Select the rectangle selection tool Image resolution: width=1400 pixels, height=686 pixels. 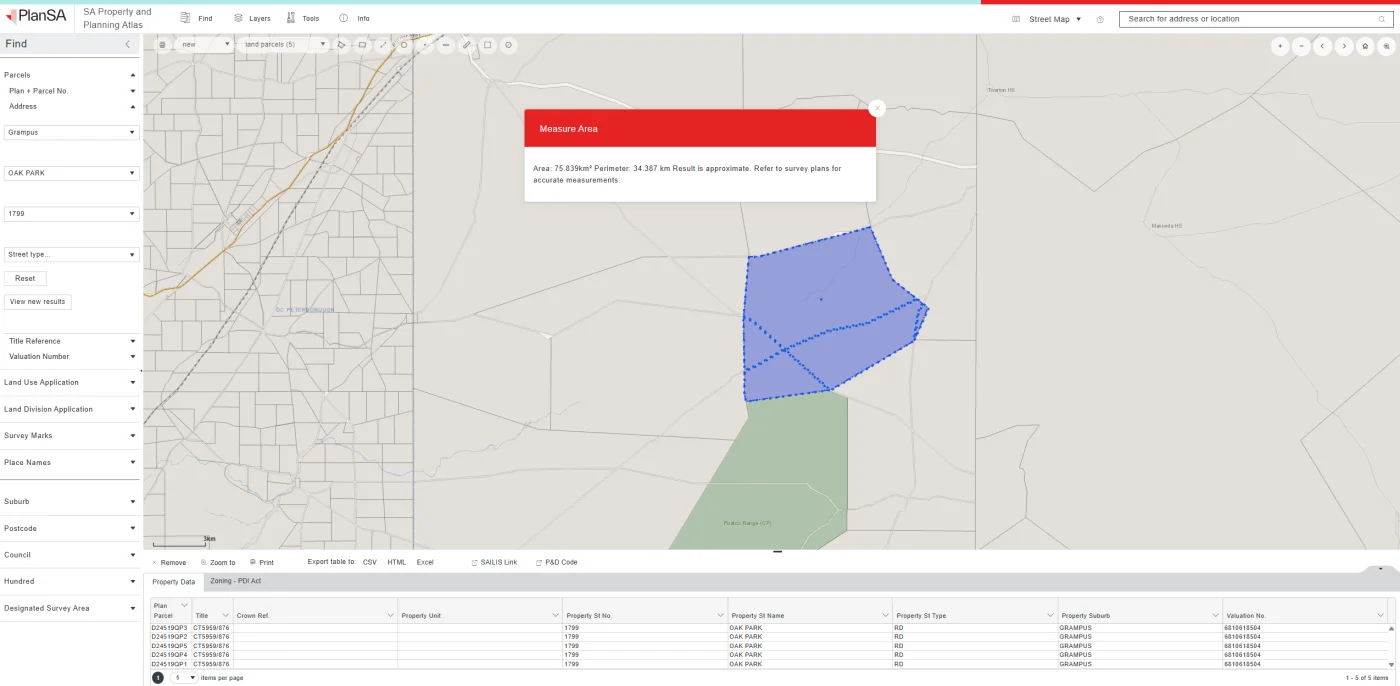click(362, 45)
